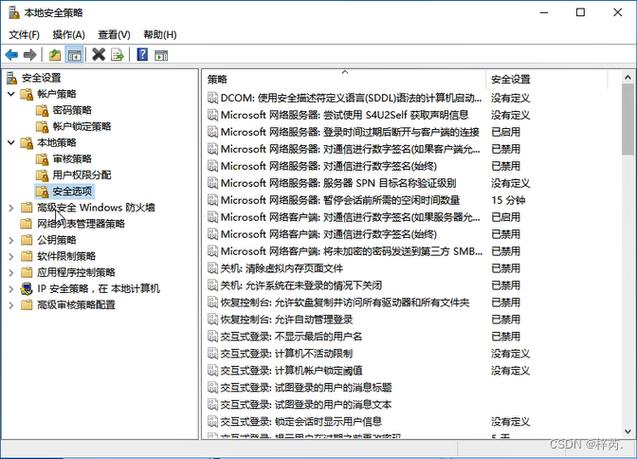Select Microsoft 网络客户端: 对通信进行数字签名(始终)

pos(329,234)
